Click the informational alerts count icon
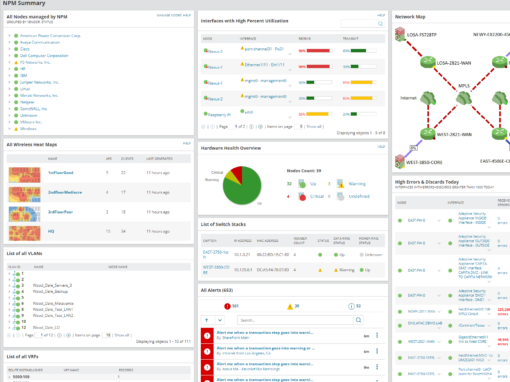 point(351,306)
